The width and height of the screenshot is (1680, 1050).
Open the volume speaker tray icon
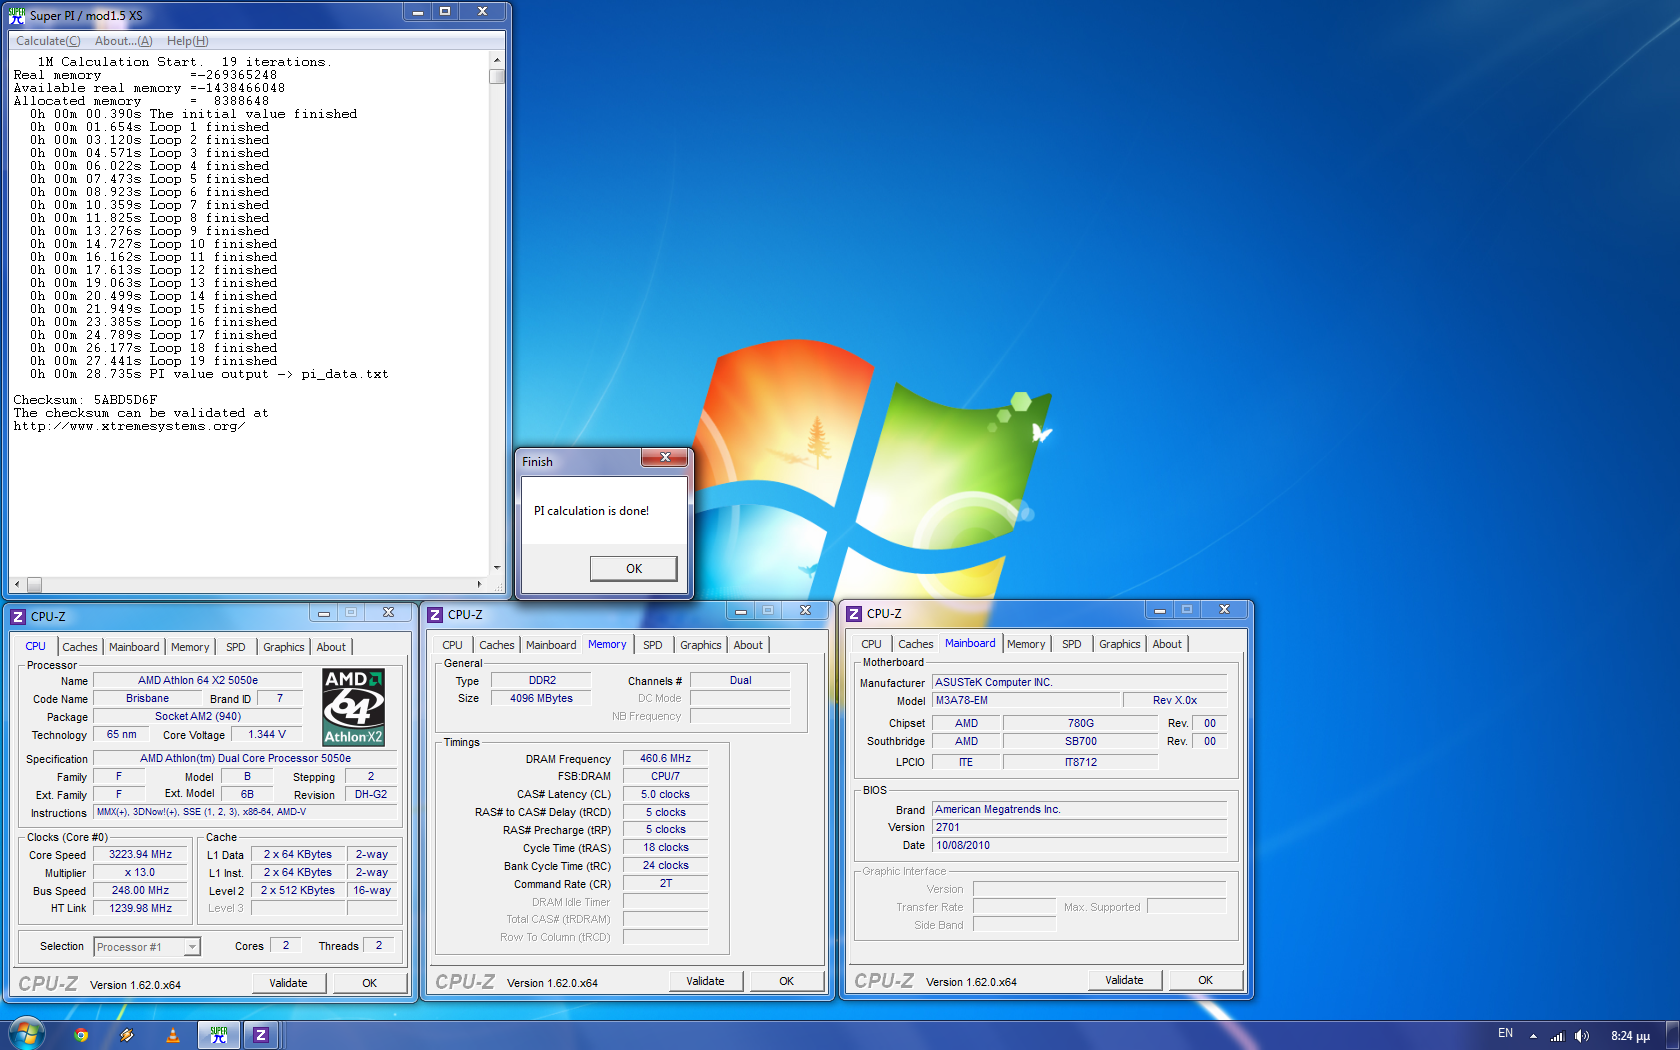pos(1581,1036)
